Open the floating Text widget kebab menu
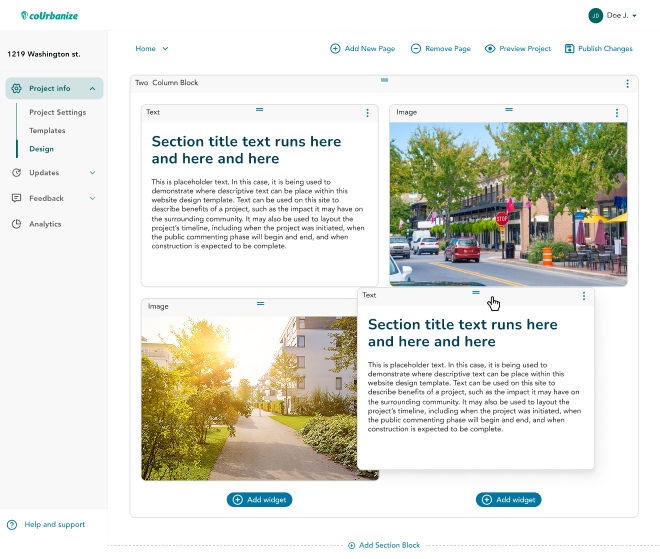Image resolution: width=660 pixels, height=559 pixels. [584, 296]
